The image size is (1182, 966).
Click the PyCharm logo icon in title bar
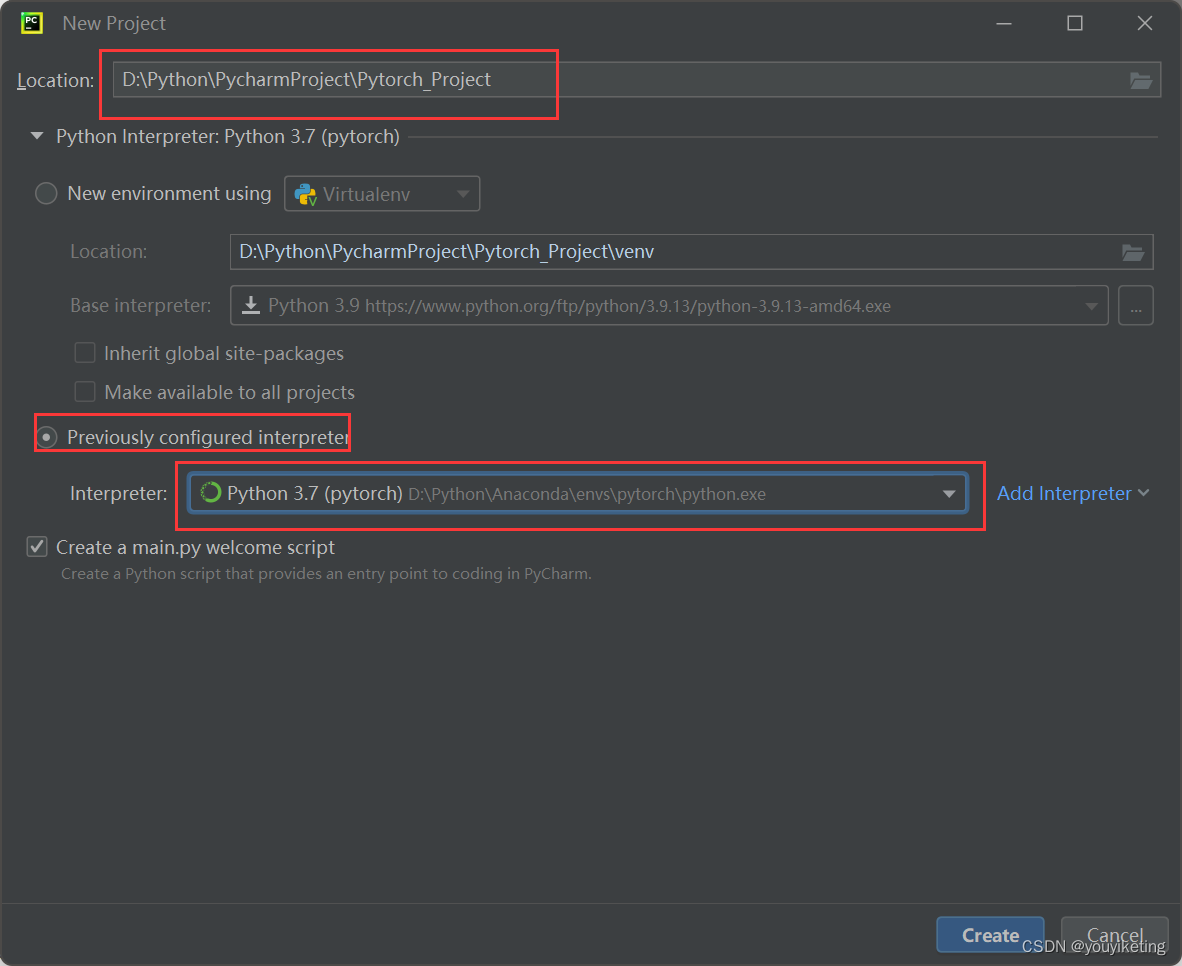[x=32, y=23]
